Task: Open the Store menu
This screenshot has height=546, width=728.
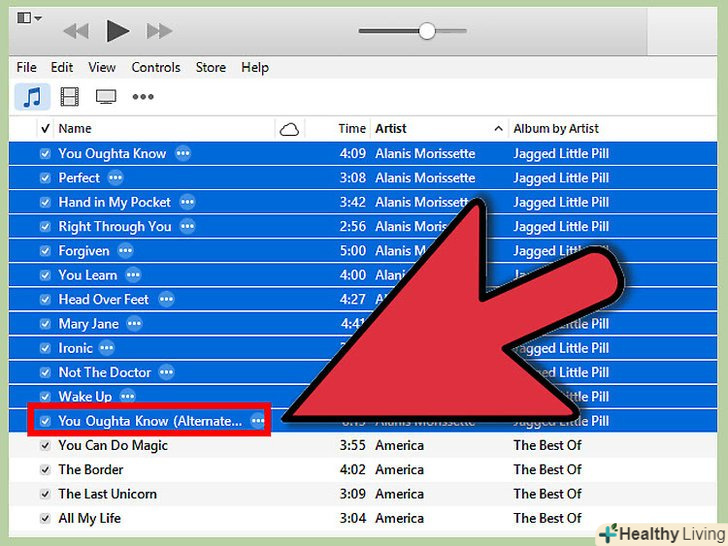Action: pyautogui.click(x=210, y=67)
